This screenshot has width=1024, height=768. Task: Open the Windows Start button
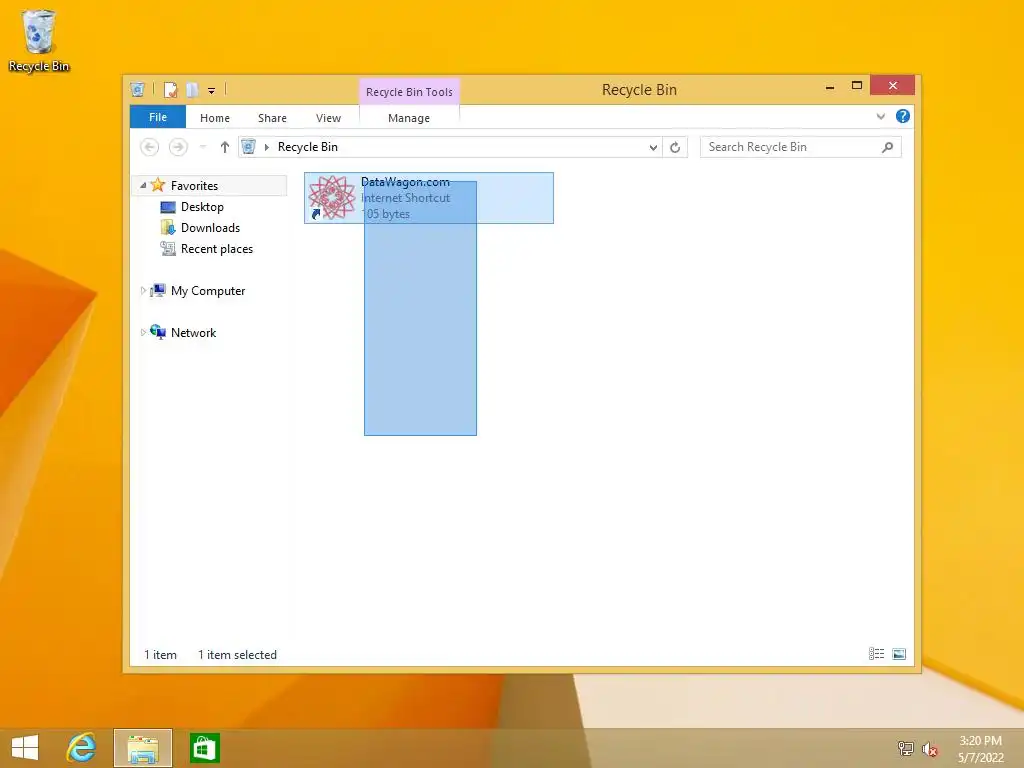[x=25, y=747]
